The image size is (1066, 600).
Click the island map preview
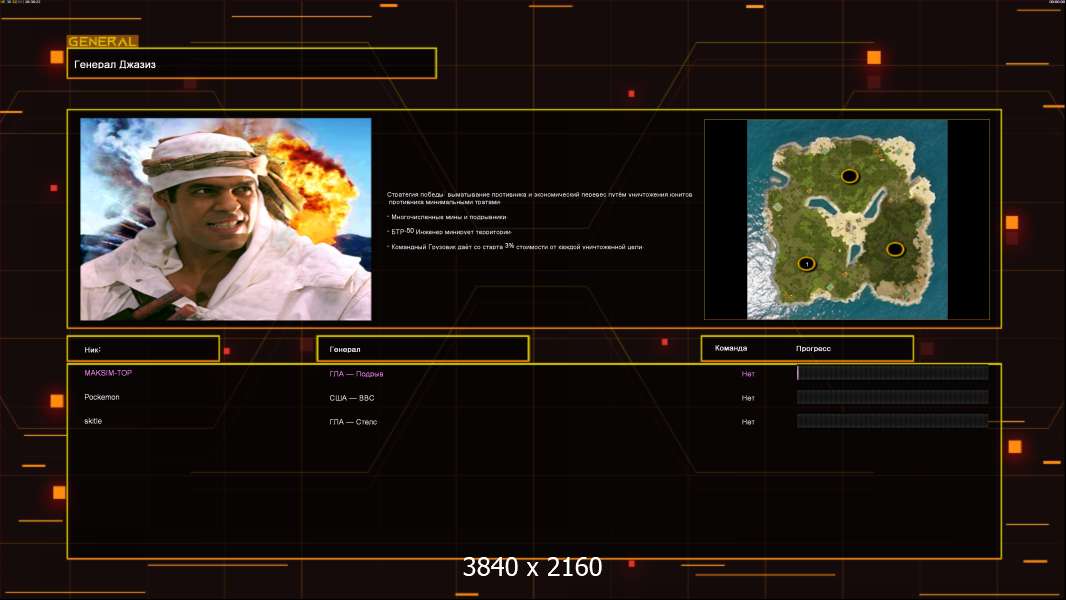(x=846, y=219)
